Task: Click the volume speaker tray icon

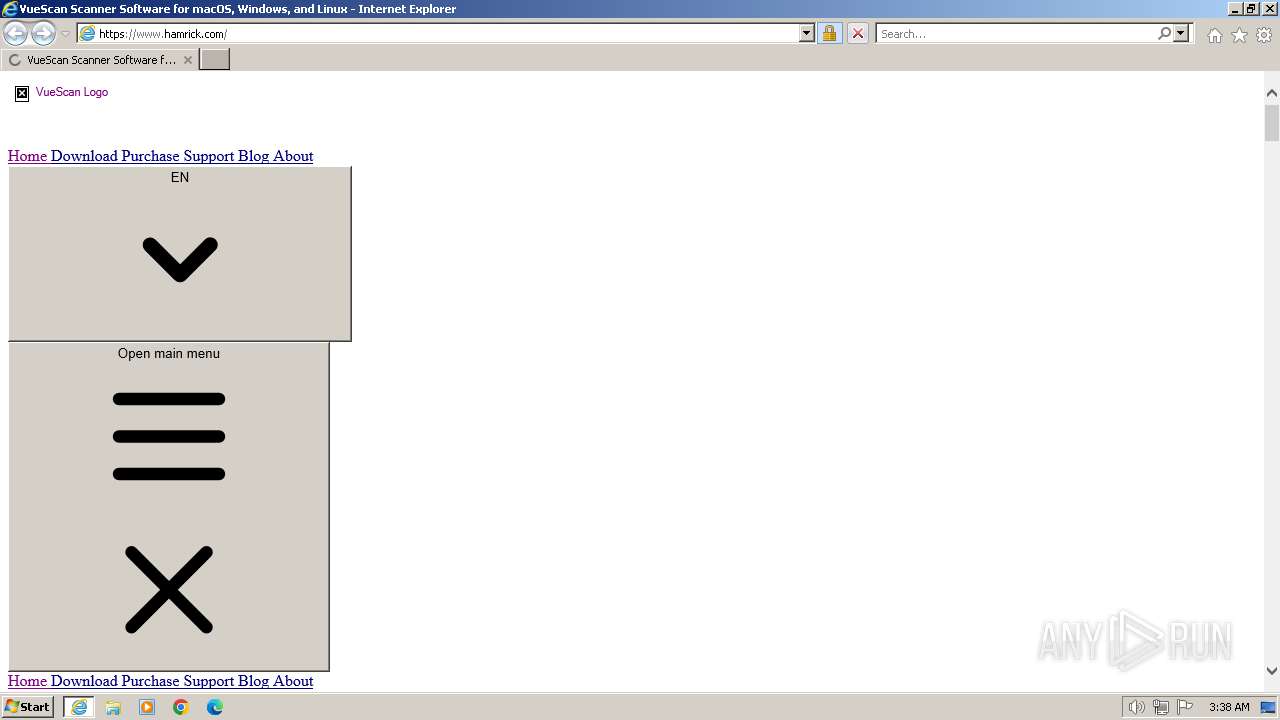Action: [x=1136, y=707]
